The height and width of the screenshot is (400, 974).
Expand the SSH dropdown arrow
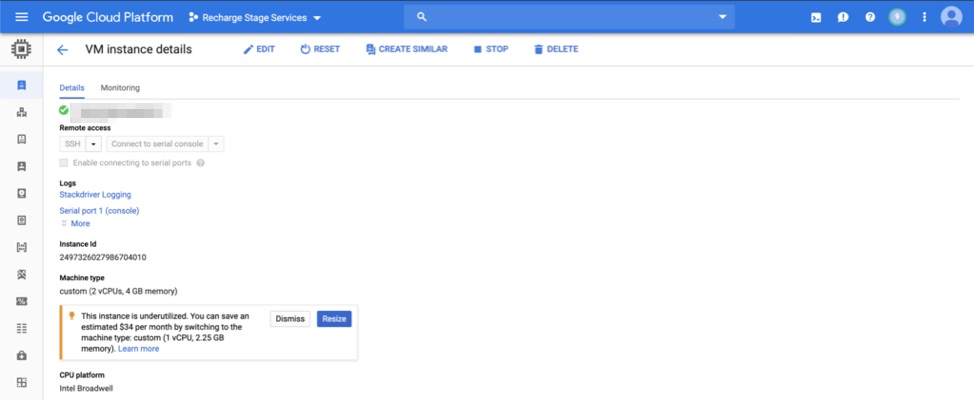(x=94, y=144)
